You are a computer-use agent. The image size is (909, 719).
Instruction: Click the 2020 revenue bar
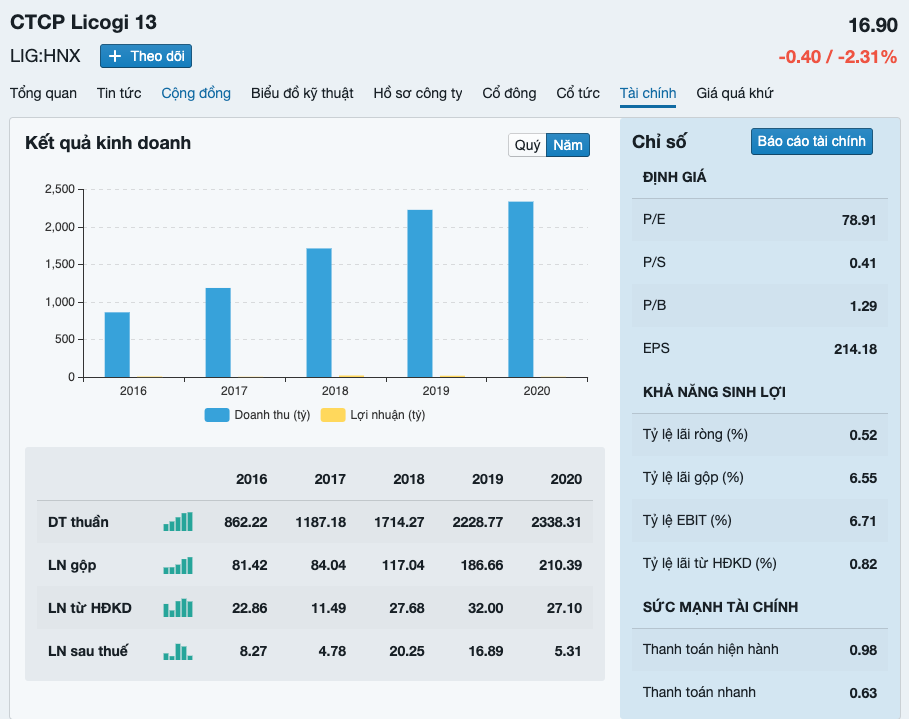[521, 289]
